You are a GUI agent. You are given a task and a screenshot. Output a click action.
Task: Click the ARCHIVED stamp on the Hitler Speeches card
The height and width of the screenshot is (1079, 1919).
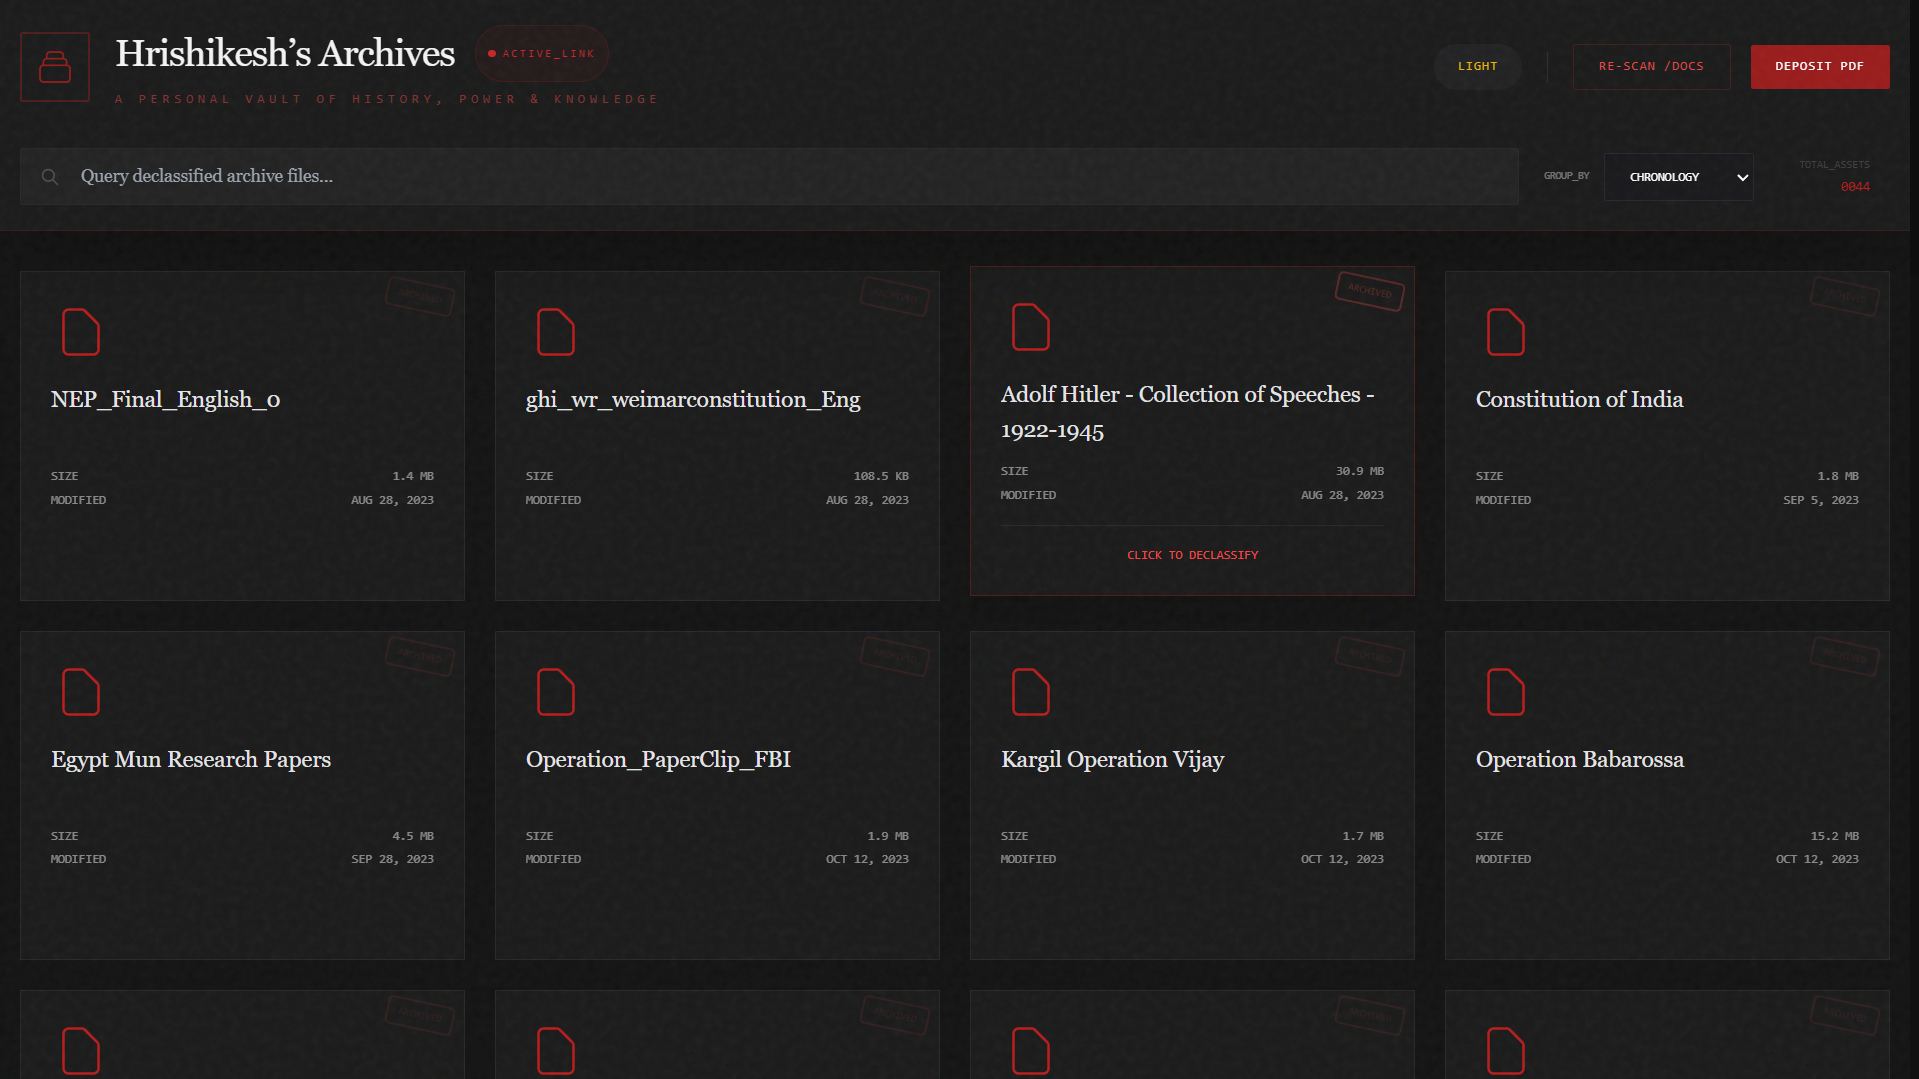[x=1369, y=292]
